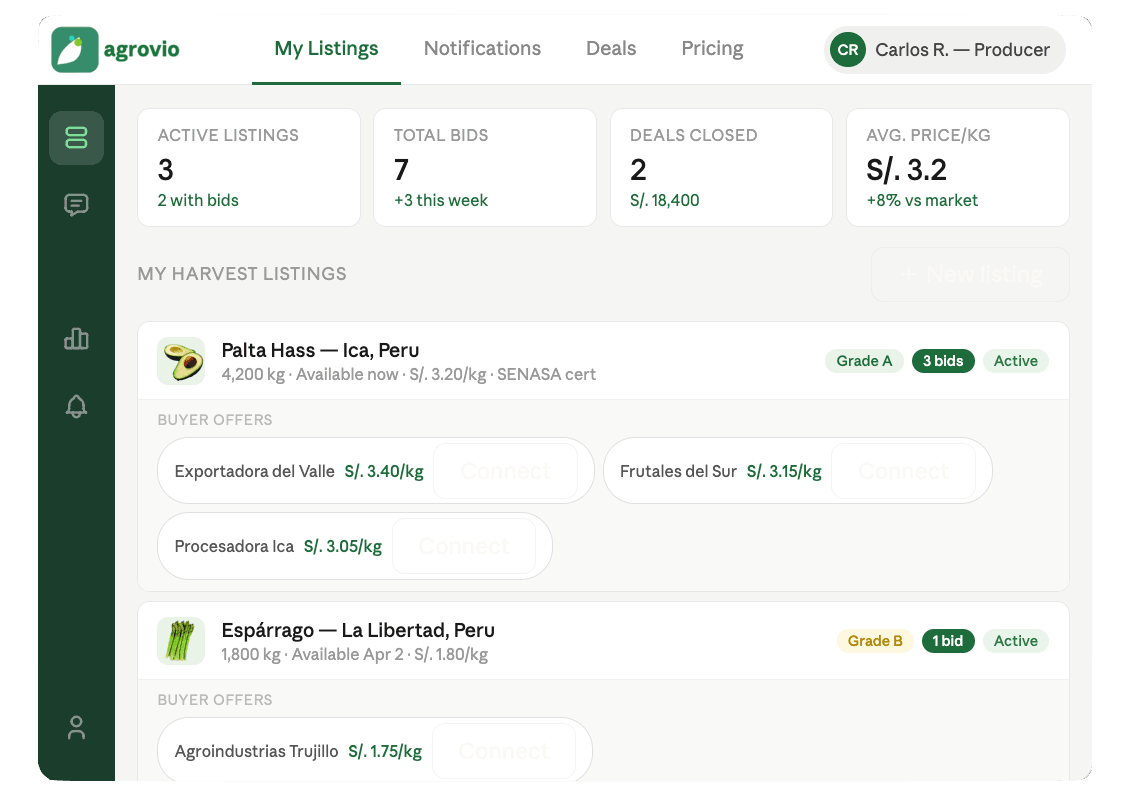Open the messages chat icon in sidebar
1128x804 pixels.
76,205
